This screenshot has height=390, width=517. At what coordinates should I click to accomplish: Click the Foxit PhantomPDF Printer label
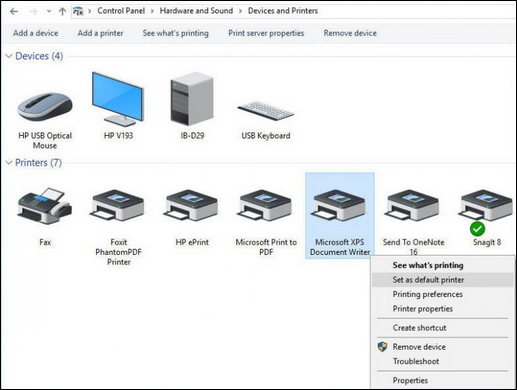click(118, 252)
